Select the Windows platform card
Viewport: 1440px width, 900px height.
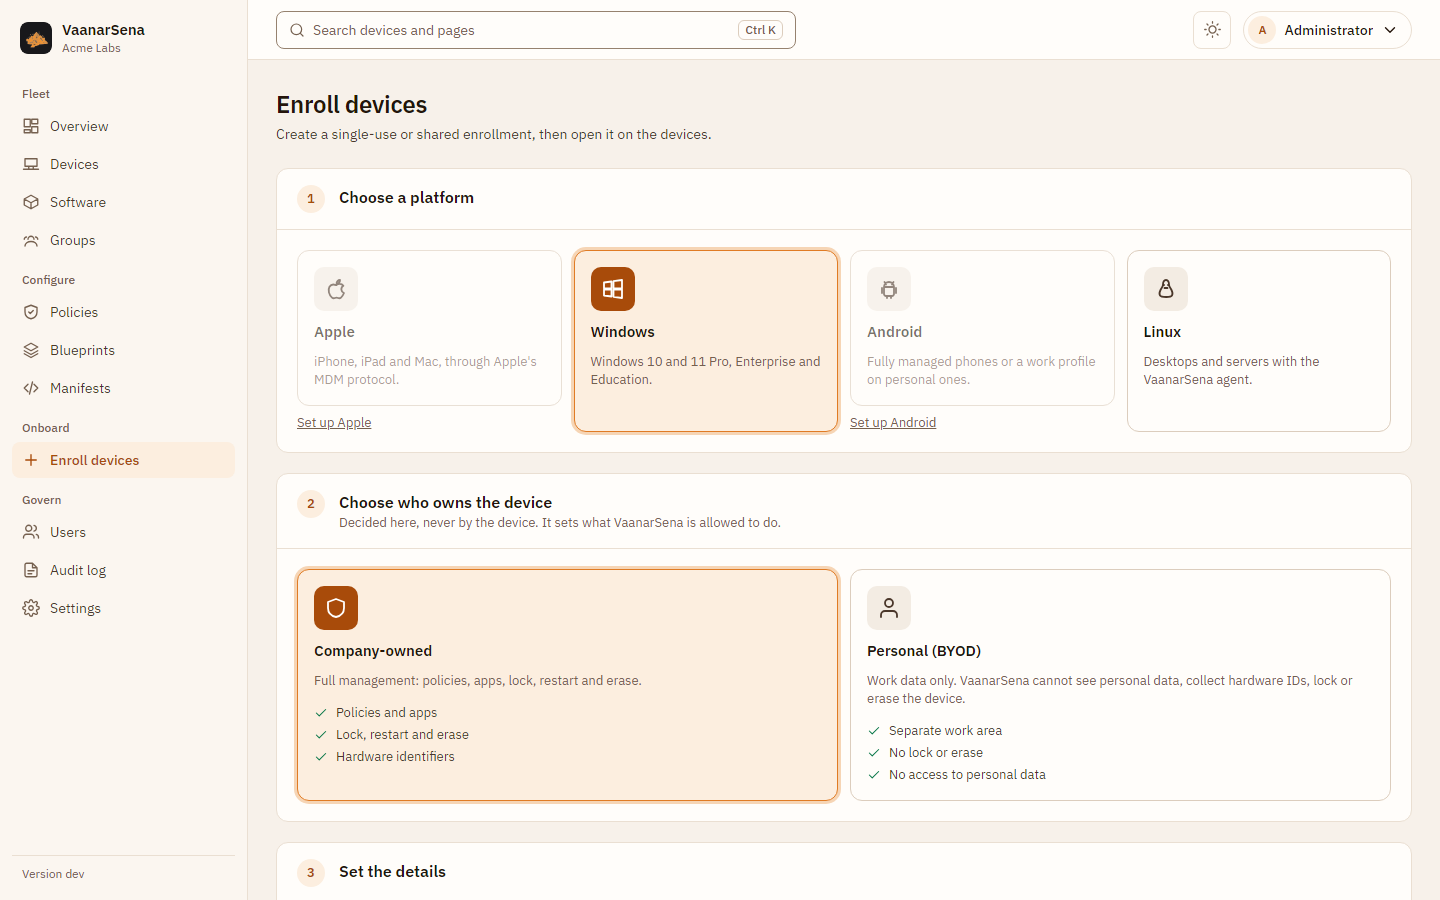tap(706, 341)
